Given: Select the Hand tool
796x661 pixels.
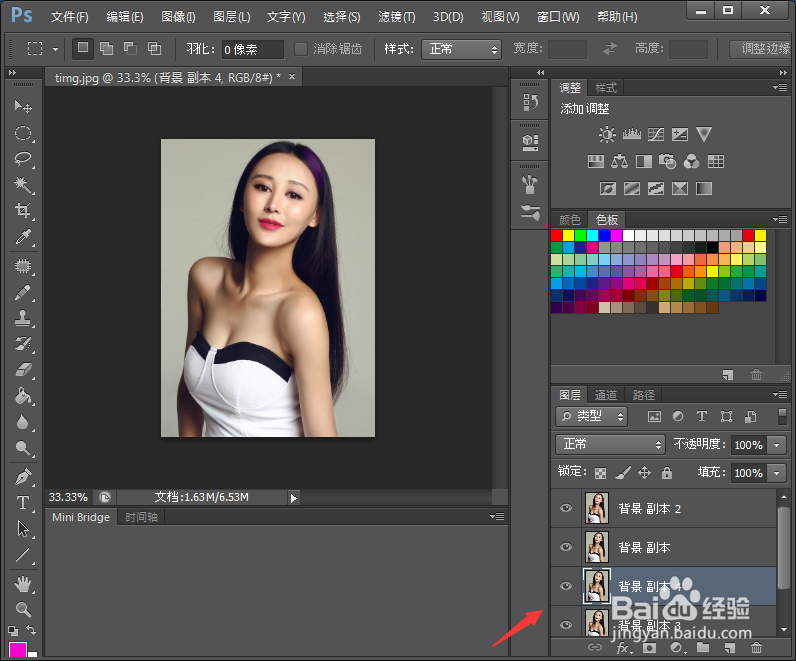Looking at the screenshot, I should (23, 584).
